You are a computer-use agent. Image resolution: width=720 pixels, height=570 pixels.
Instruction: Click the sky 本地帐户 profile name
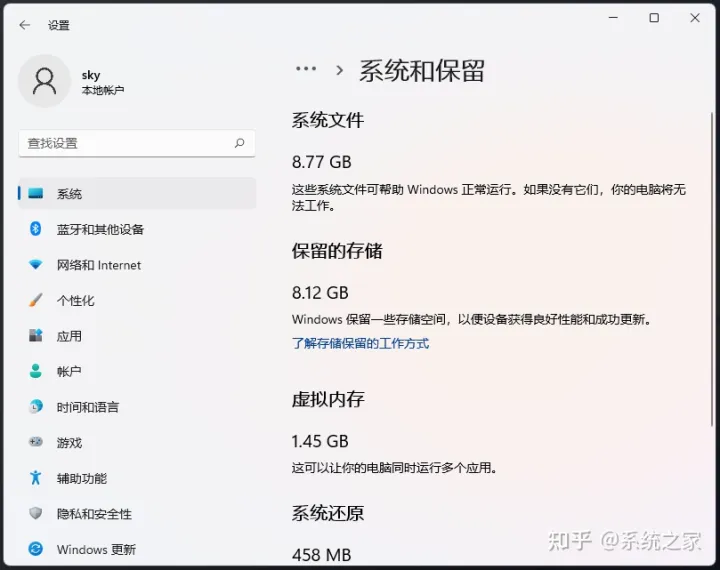[x=103, y=82]
